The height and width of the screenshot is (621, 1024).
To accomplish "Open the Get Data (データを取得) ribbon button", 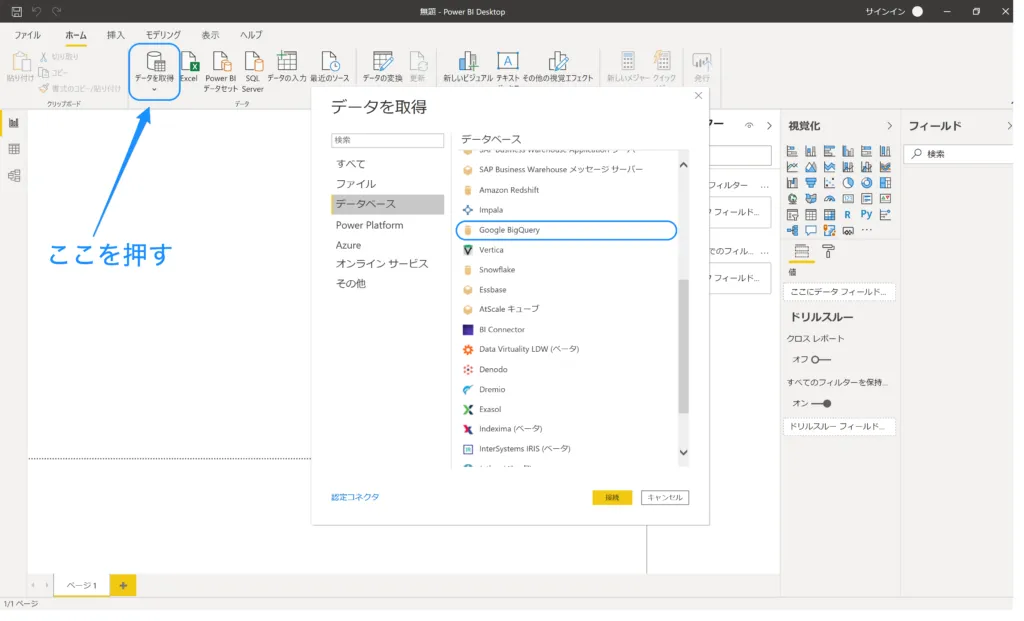I will click(155, 71).
